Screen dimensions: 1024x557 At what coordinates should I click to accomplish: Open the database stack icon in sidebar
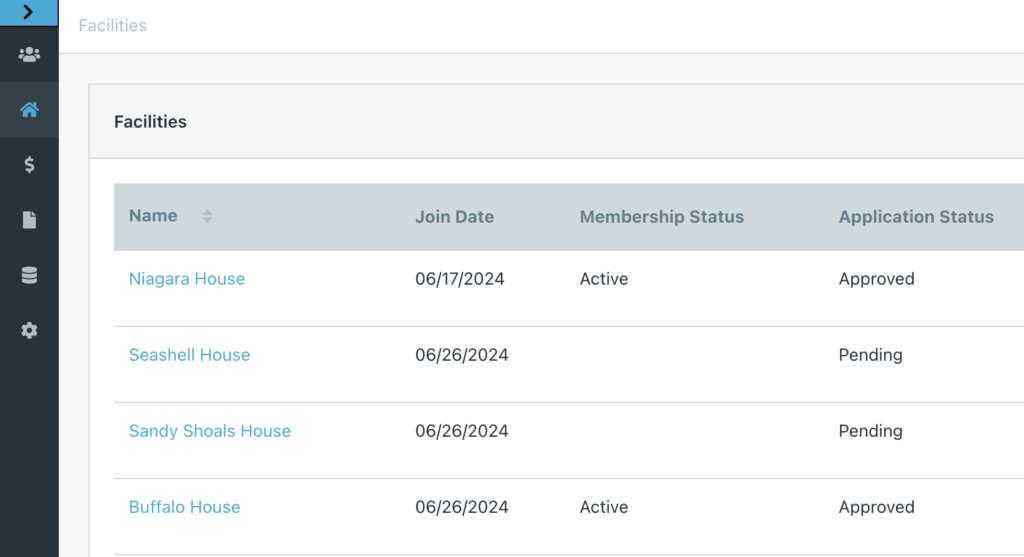pos(29,276)
